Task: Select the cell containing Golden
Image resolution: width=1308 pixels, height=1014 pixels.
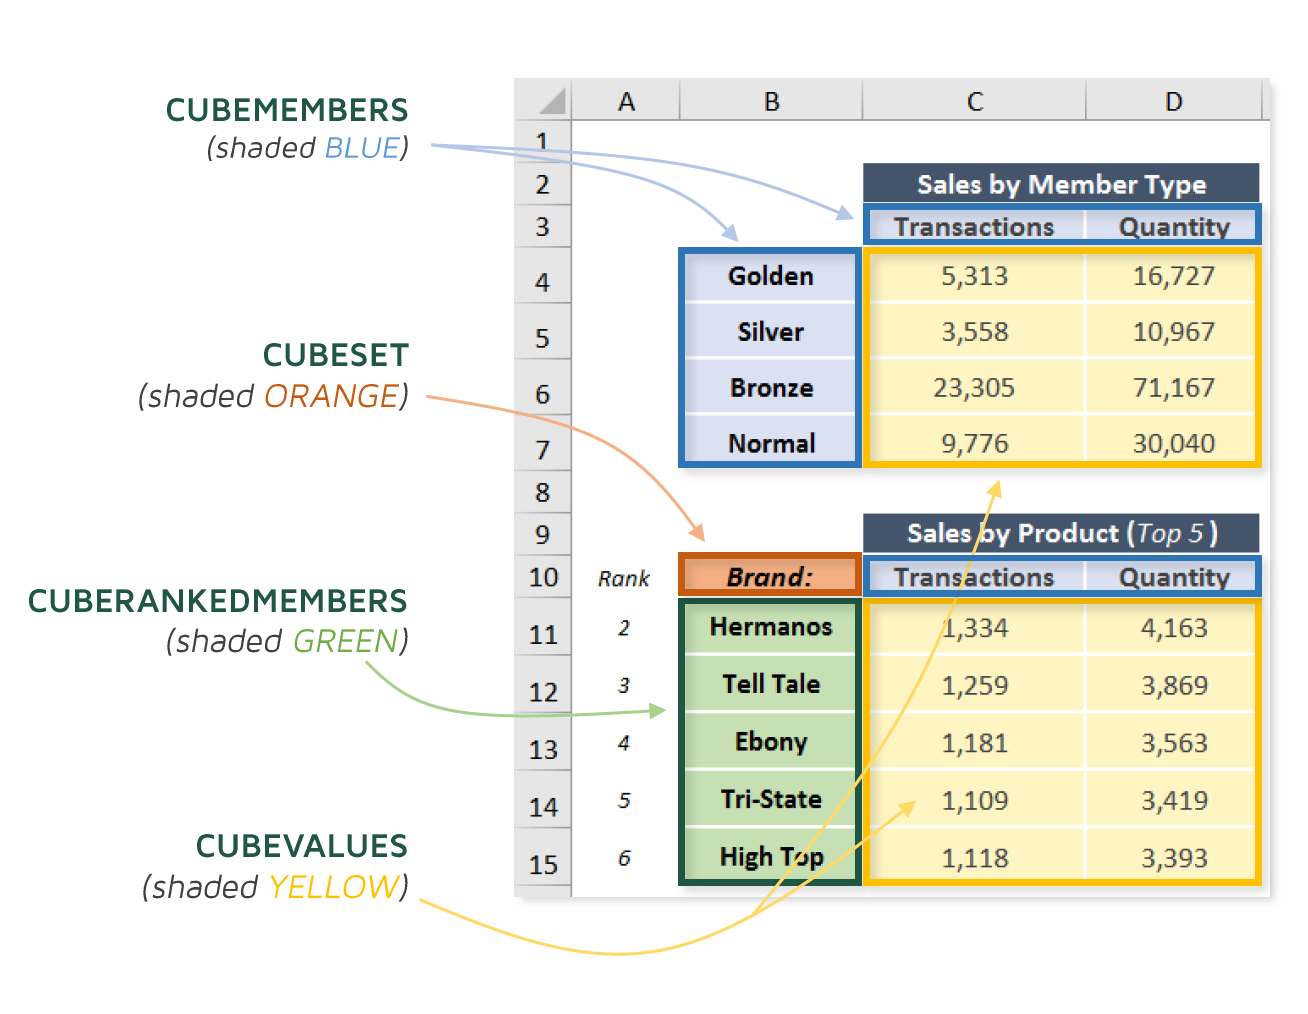Action: 770,276
